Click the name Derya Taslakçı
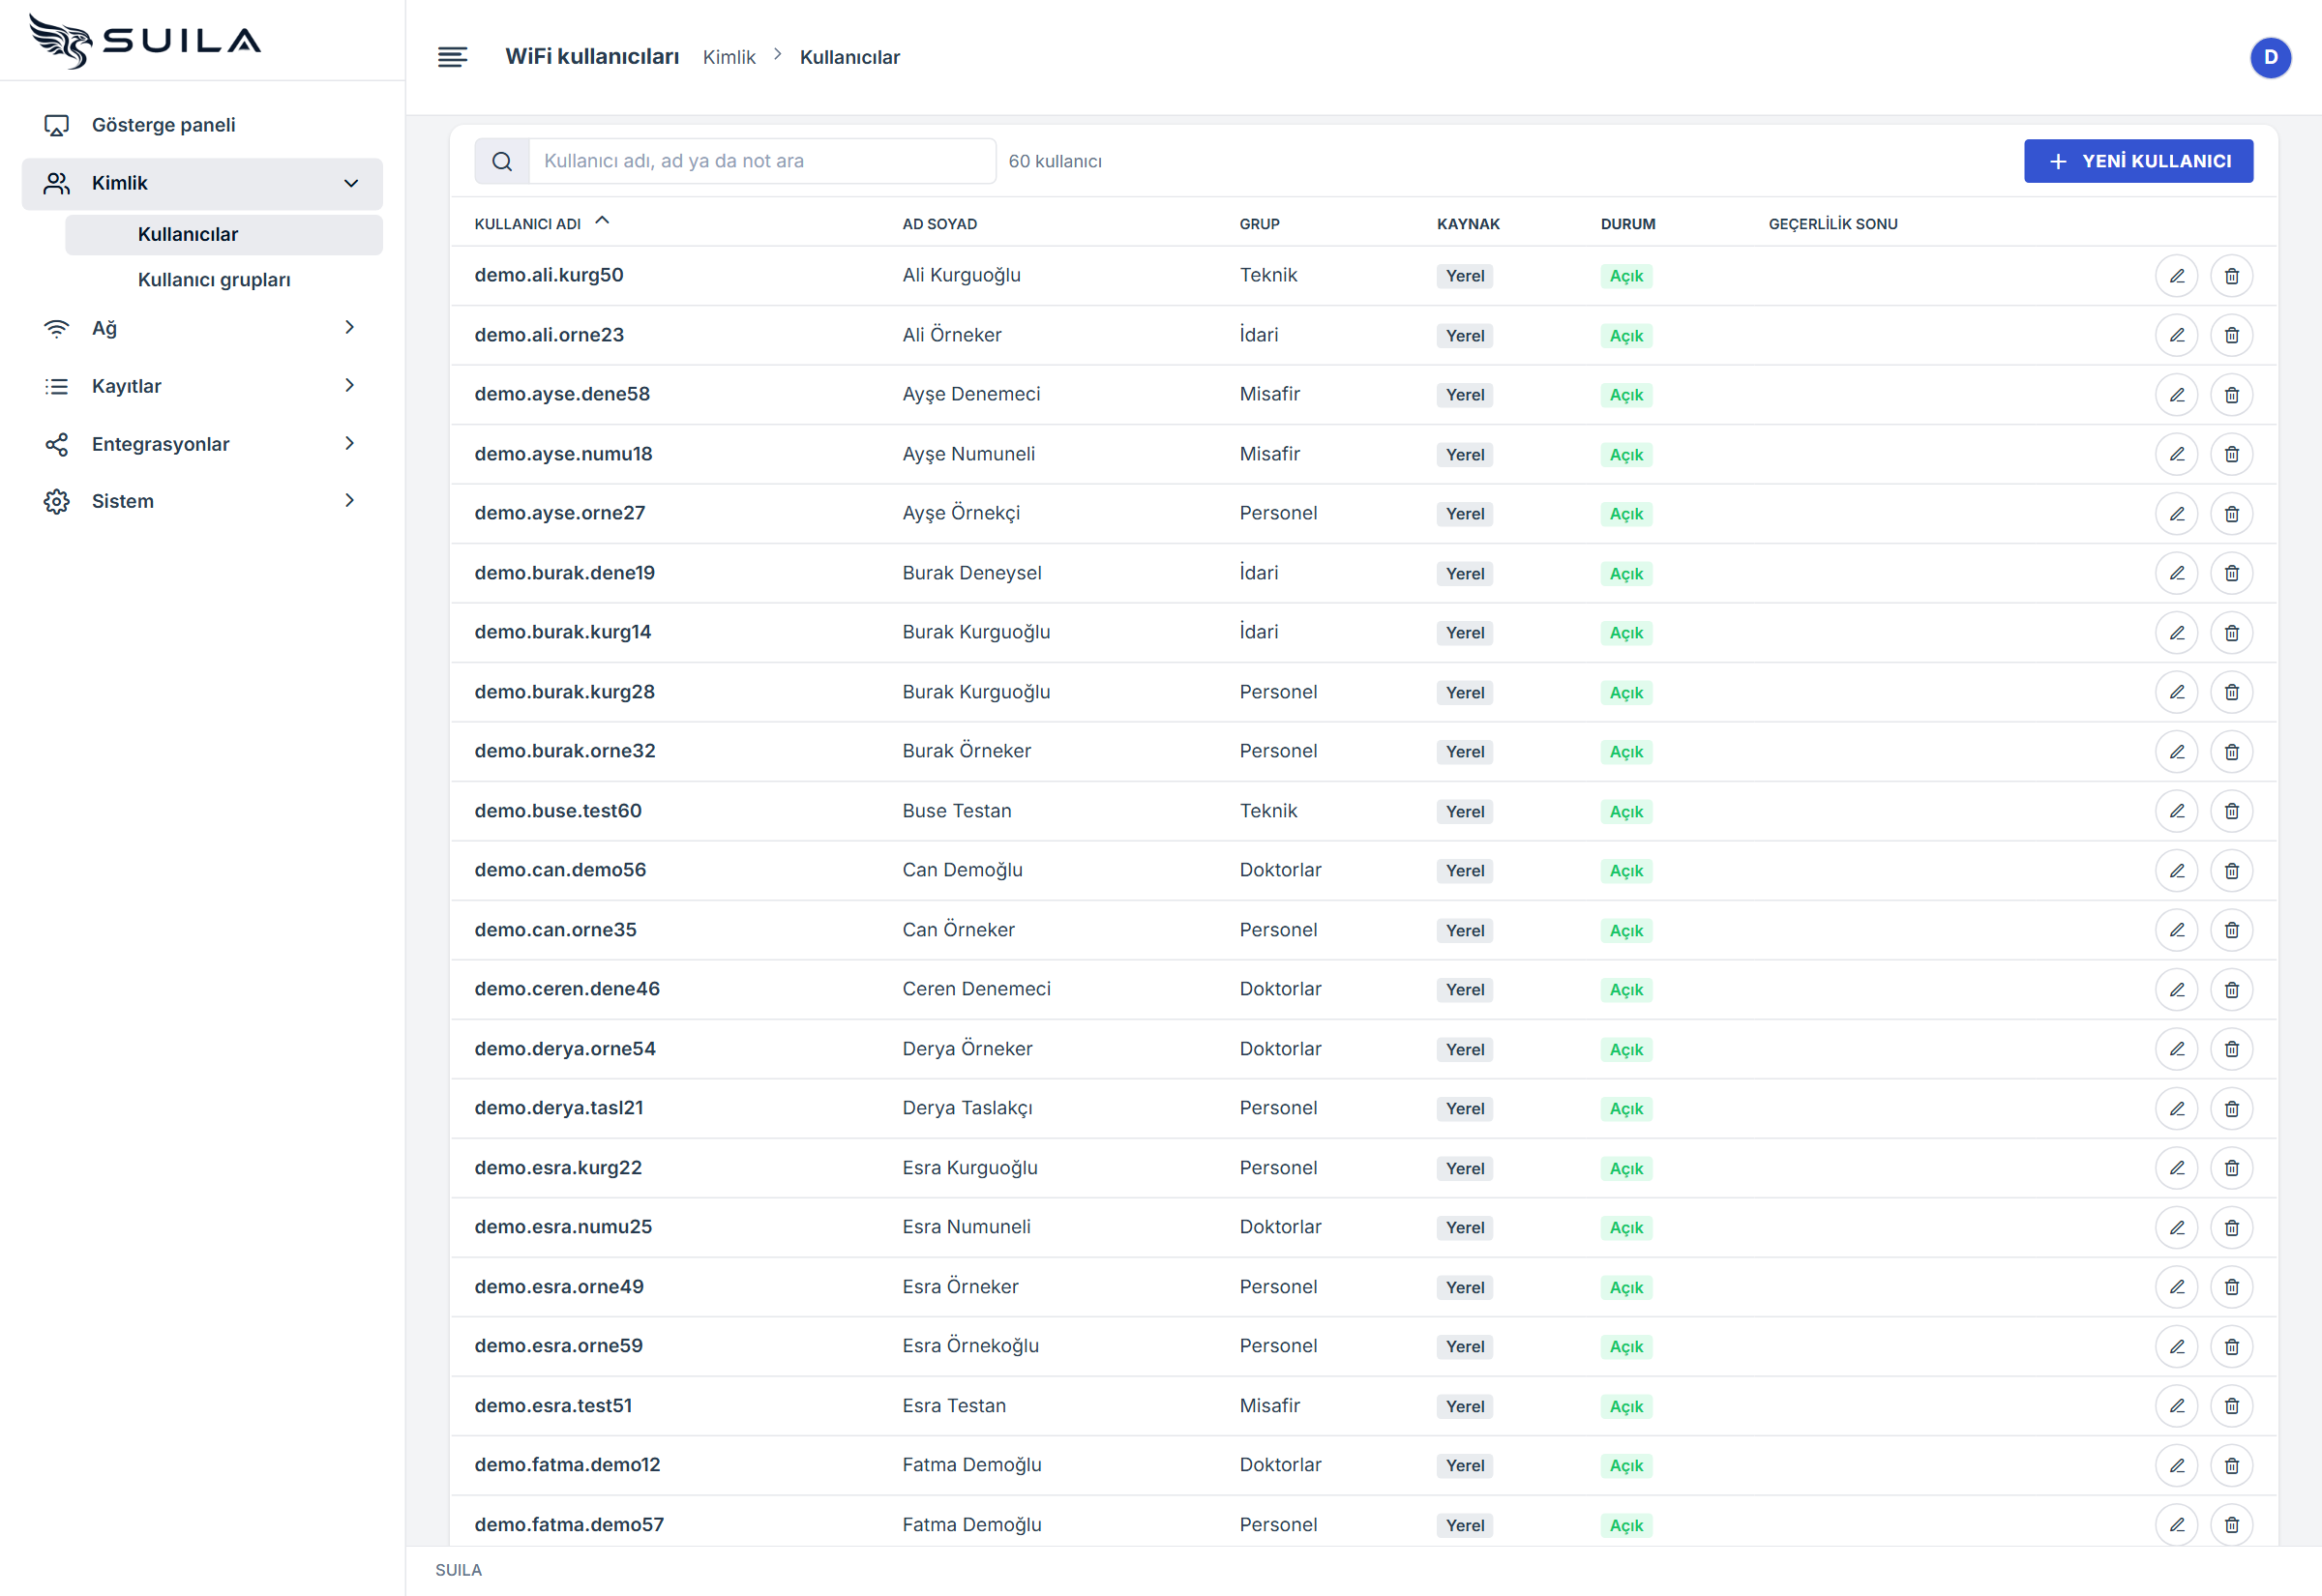This screenshot has width=2322, height=1596. coord(967,1108)
